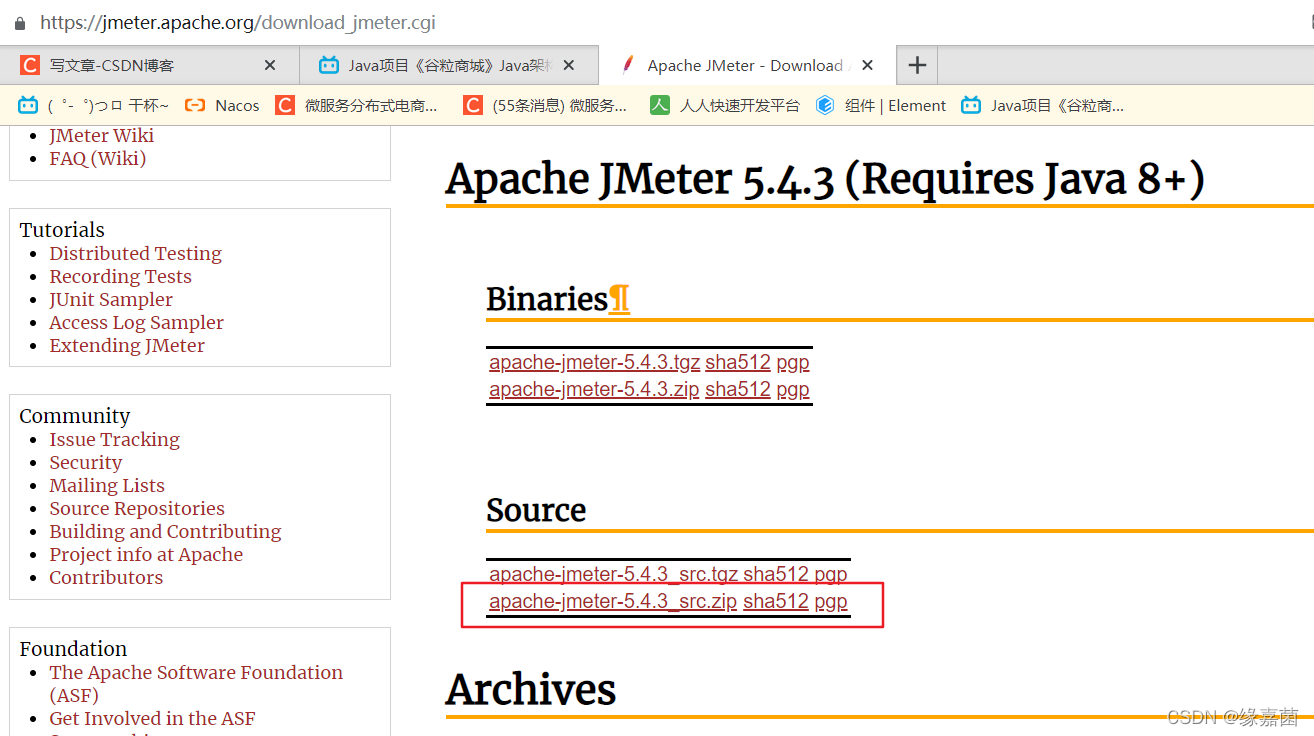Open the 组件 | Element bookmark
Screen dimensions: 1314x736
pos(881,105)
